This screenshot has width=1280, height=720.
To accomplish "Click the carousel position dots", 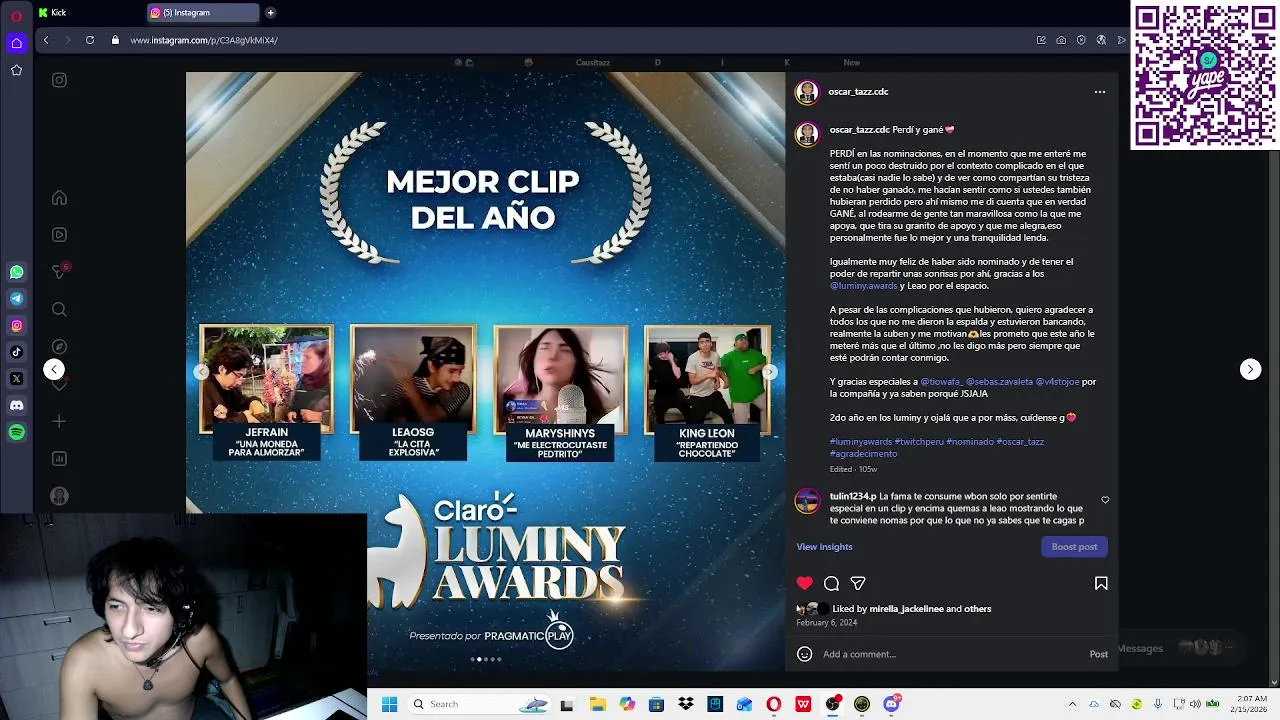I will (486, 659).
